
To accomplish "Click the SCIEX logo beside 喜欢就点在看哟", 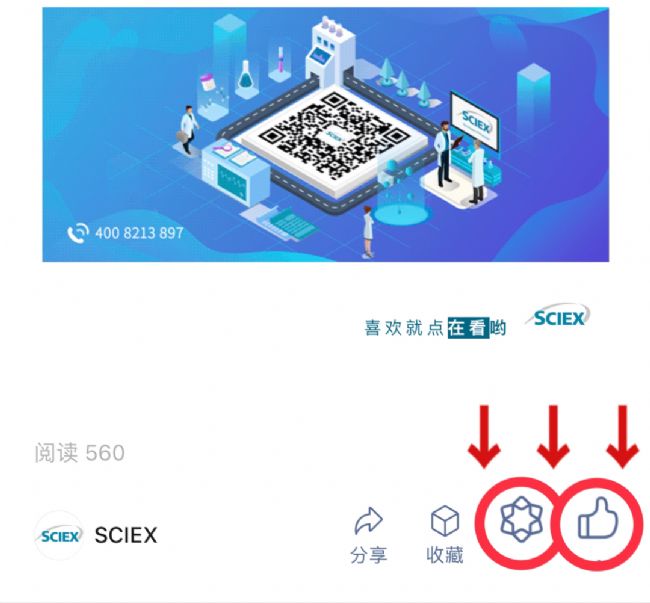I will click(x=558, y=318).
